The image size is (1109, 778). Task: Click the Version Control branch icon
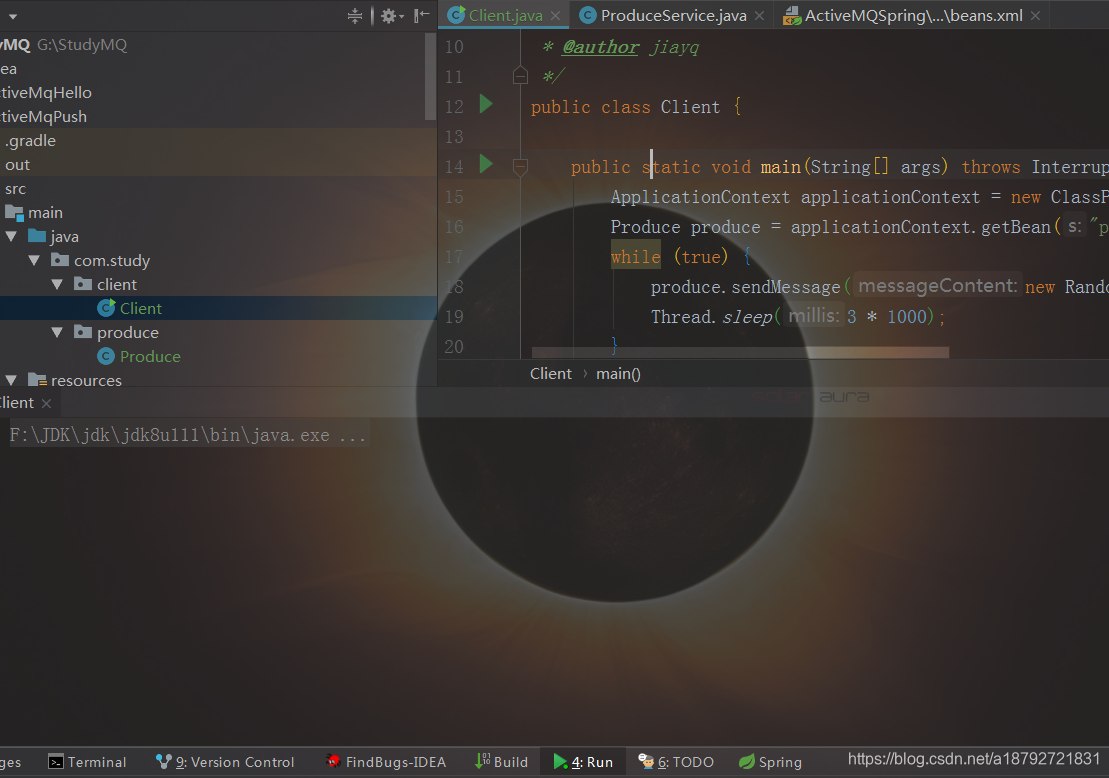pos(163,762)
